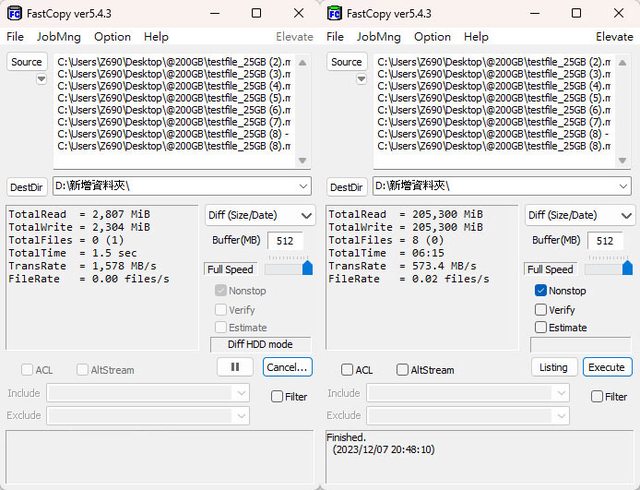The height and width of the screenshot is (490, 640).
Task: Open DestDir path dropdown in right window
Action: pos(622,186)
